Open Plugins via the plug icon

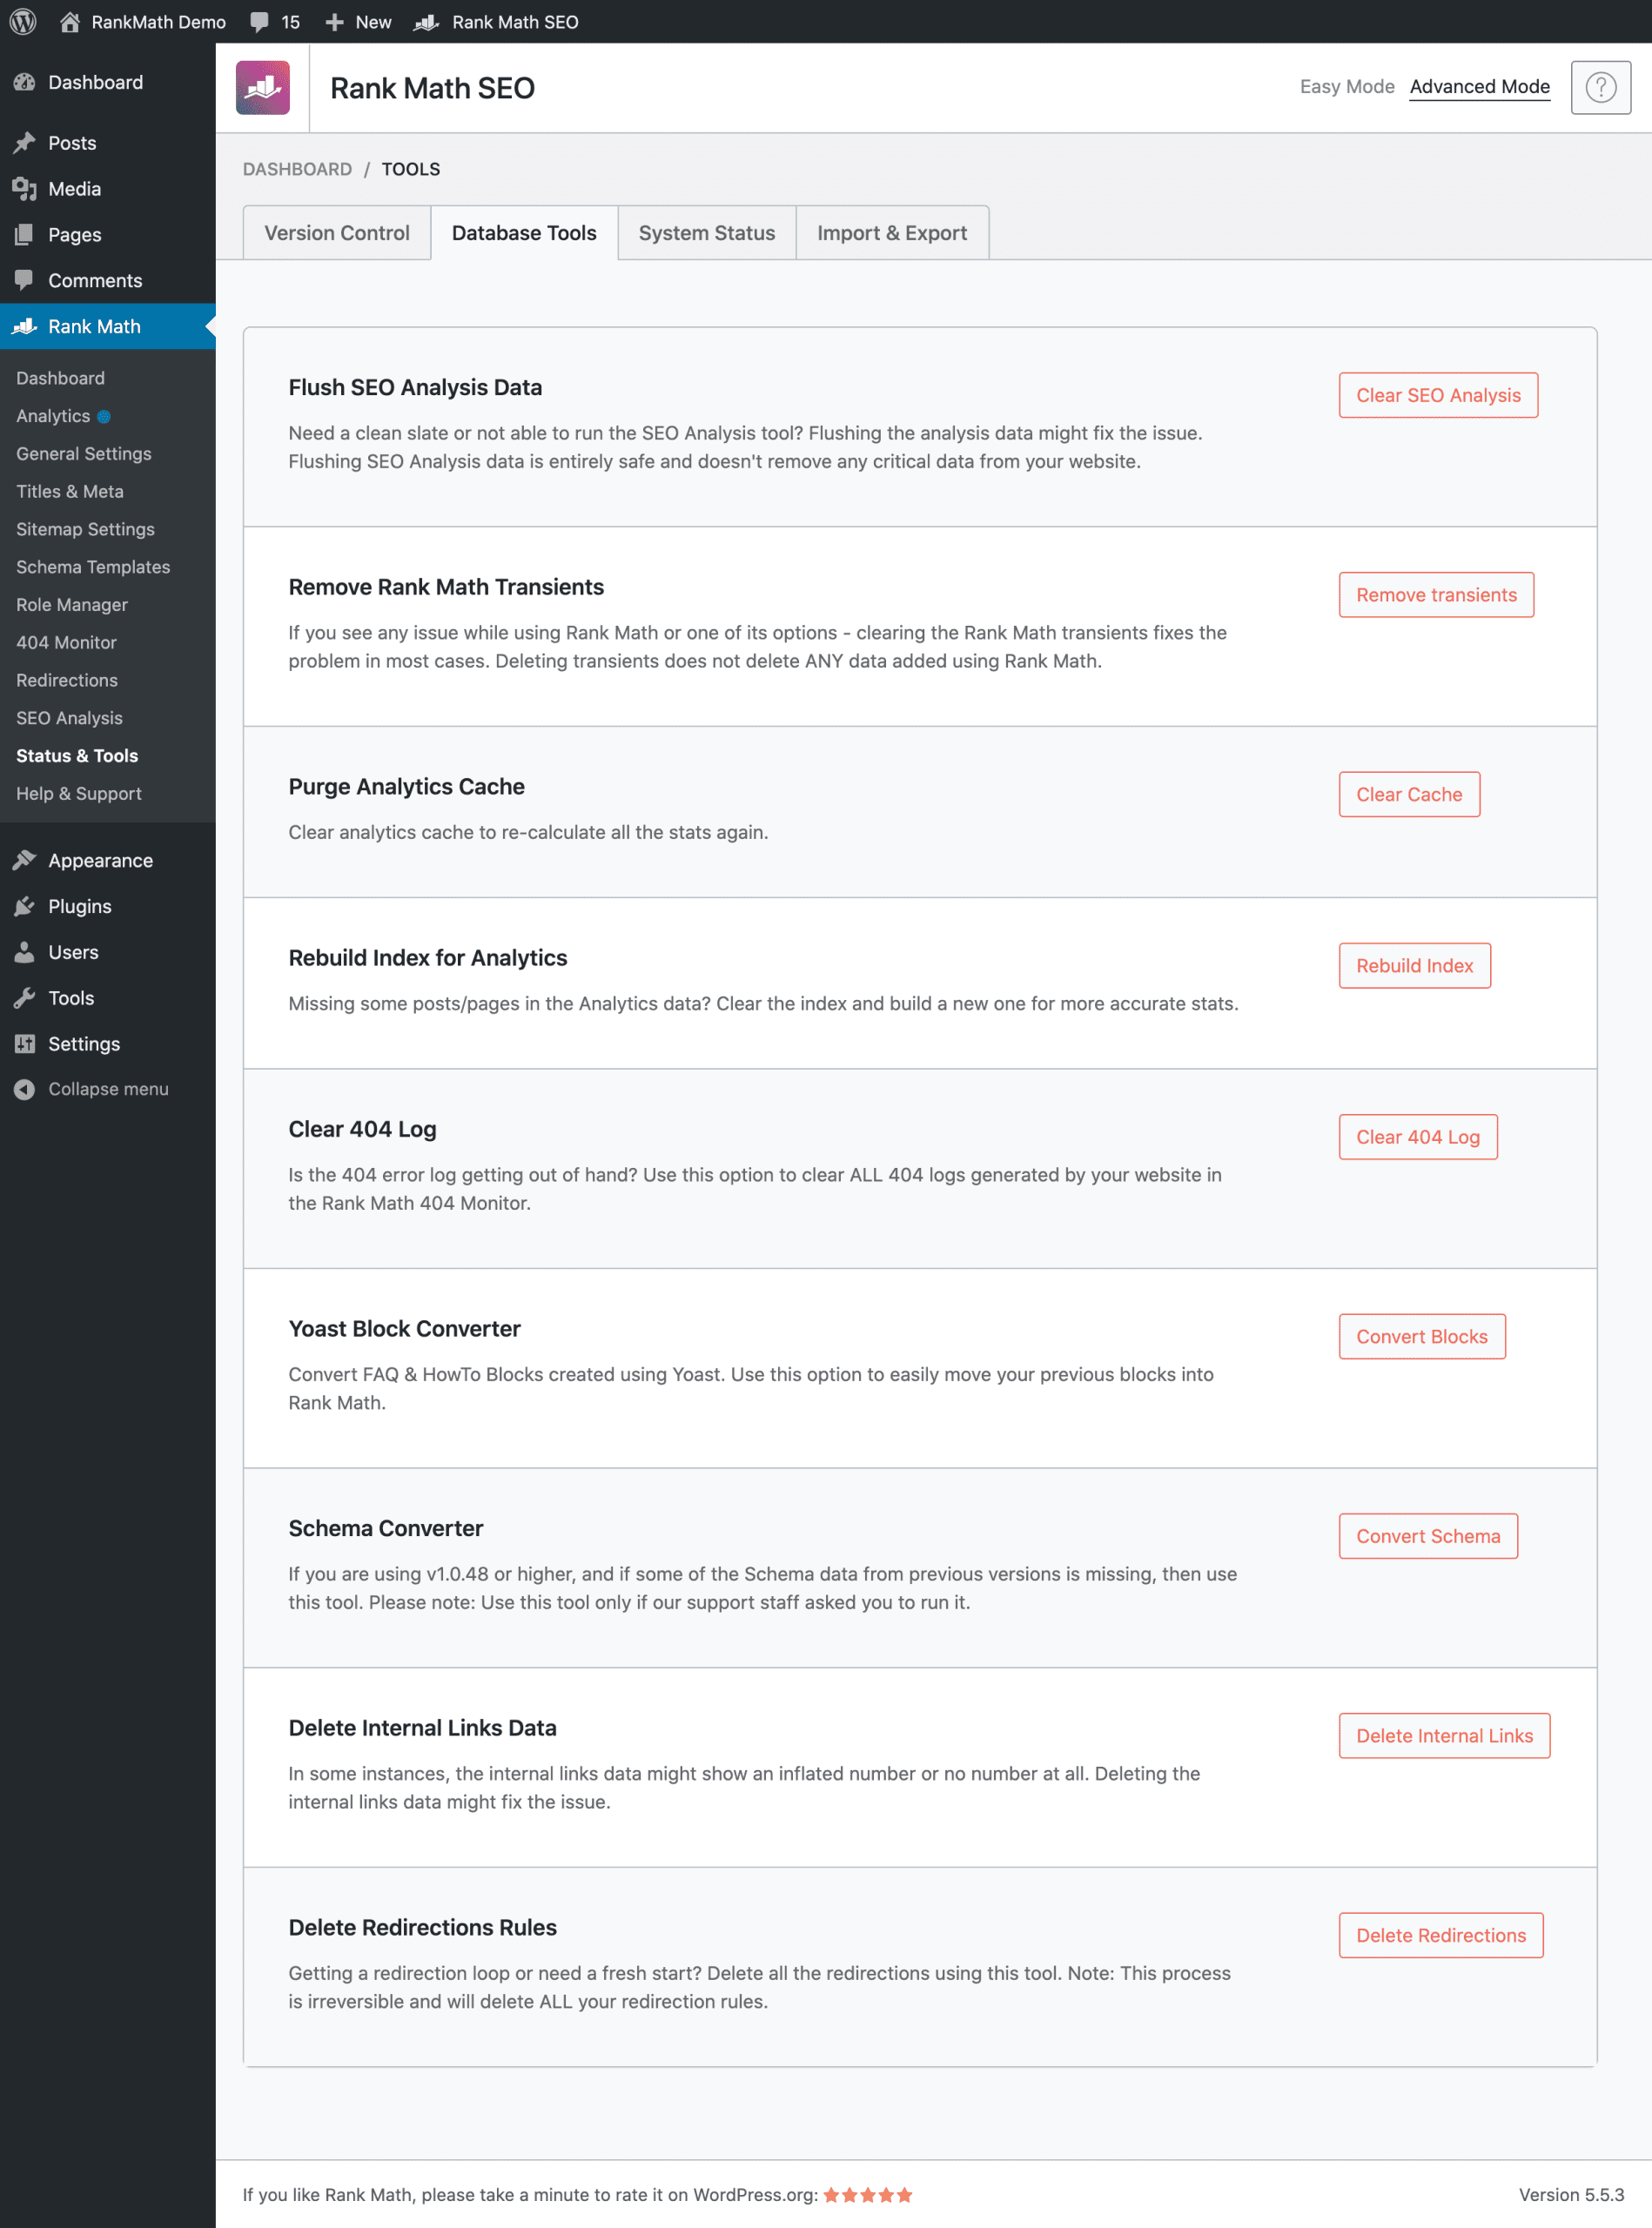25,906
